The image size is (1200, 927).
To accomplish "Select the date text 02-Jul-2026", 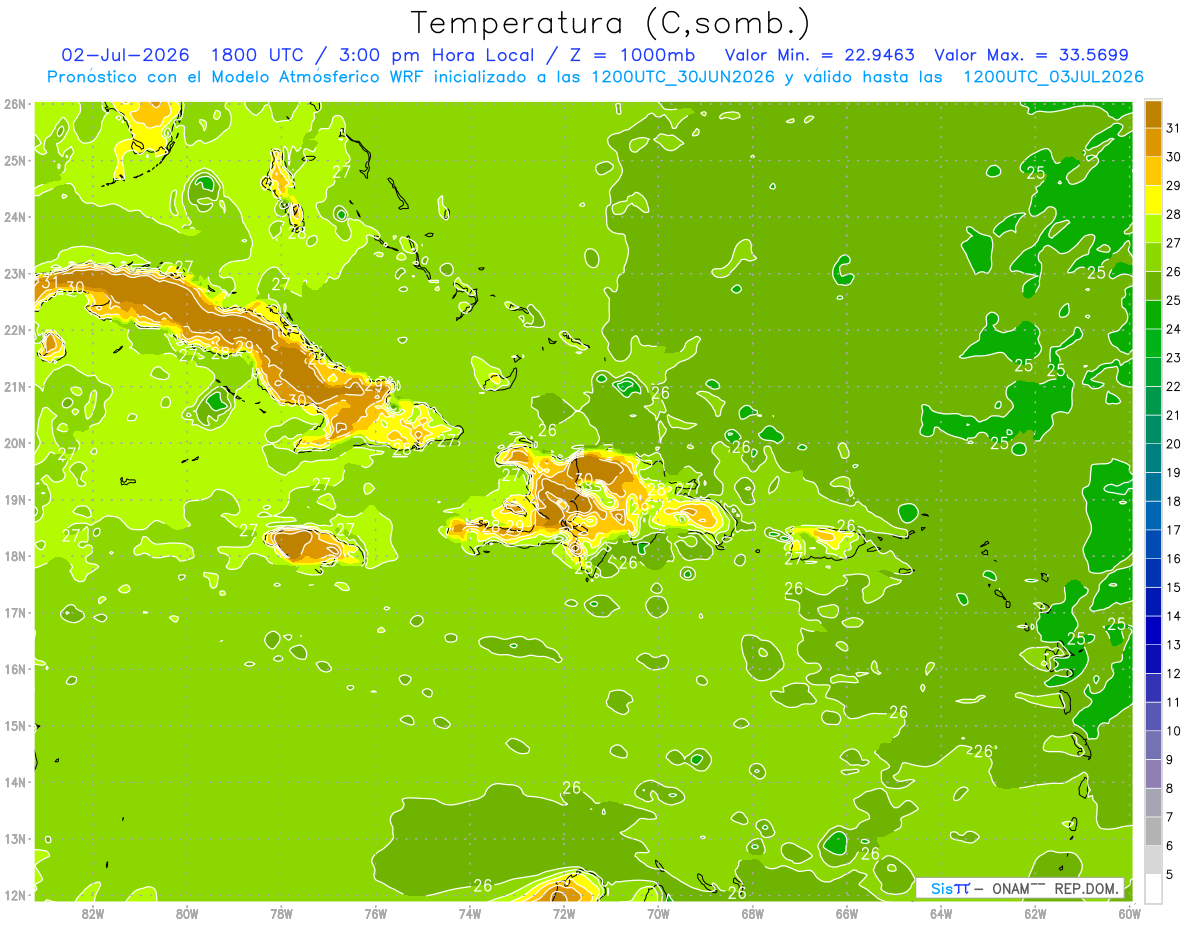I will [x=126, y=55].
